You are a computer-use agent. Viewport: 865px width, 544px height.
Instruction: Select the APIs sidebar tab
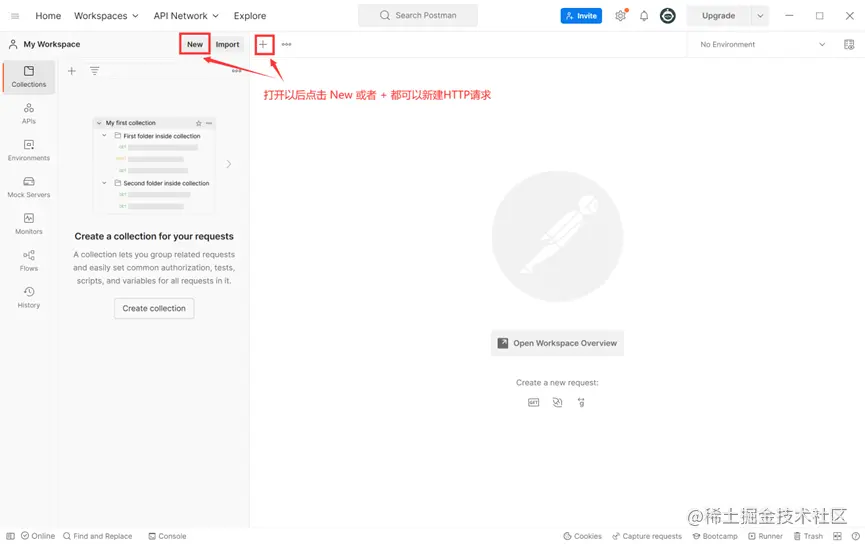pos(29,113)
